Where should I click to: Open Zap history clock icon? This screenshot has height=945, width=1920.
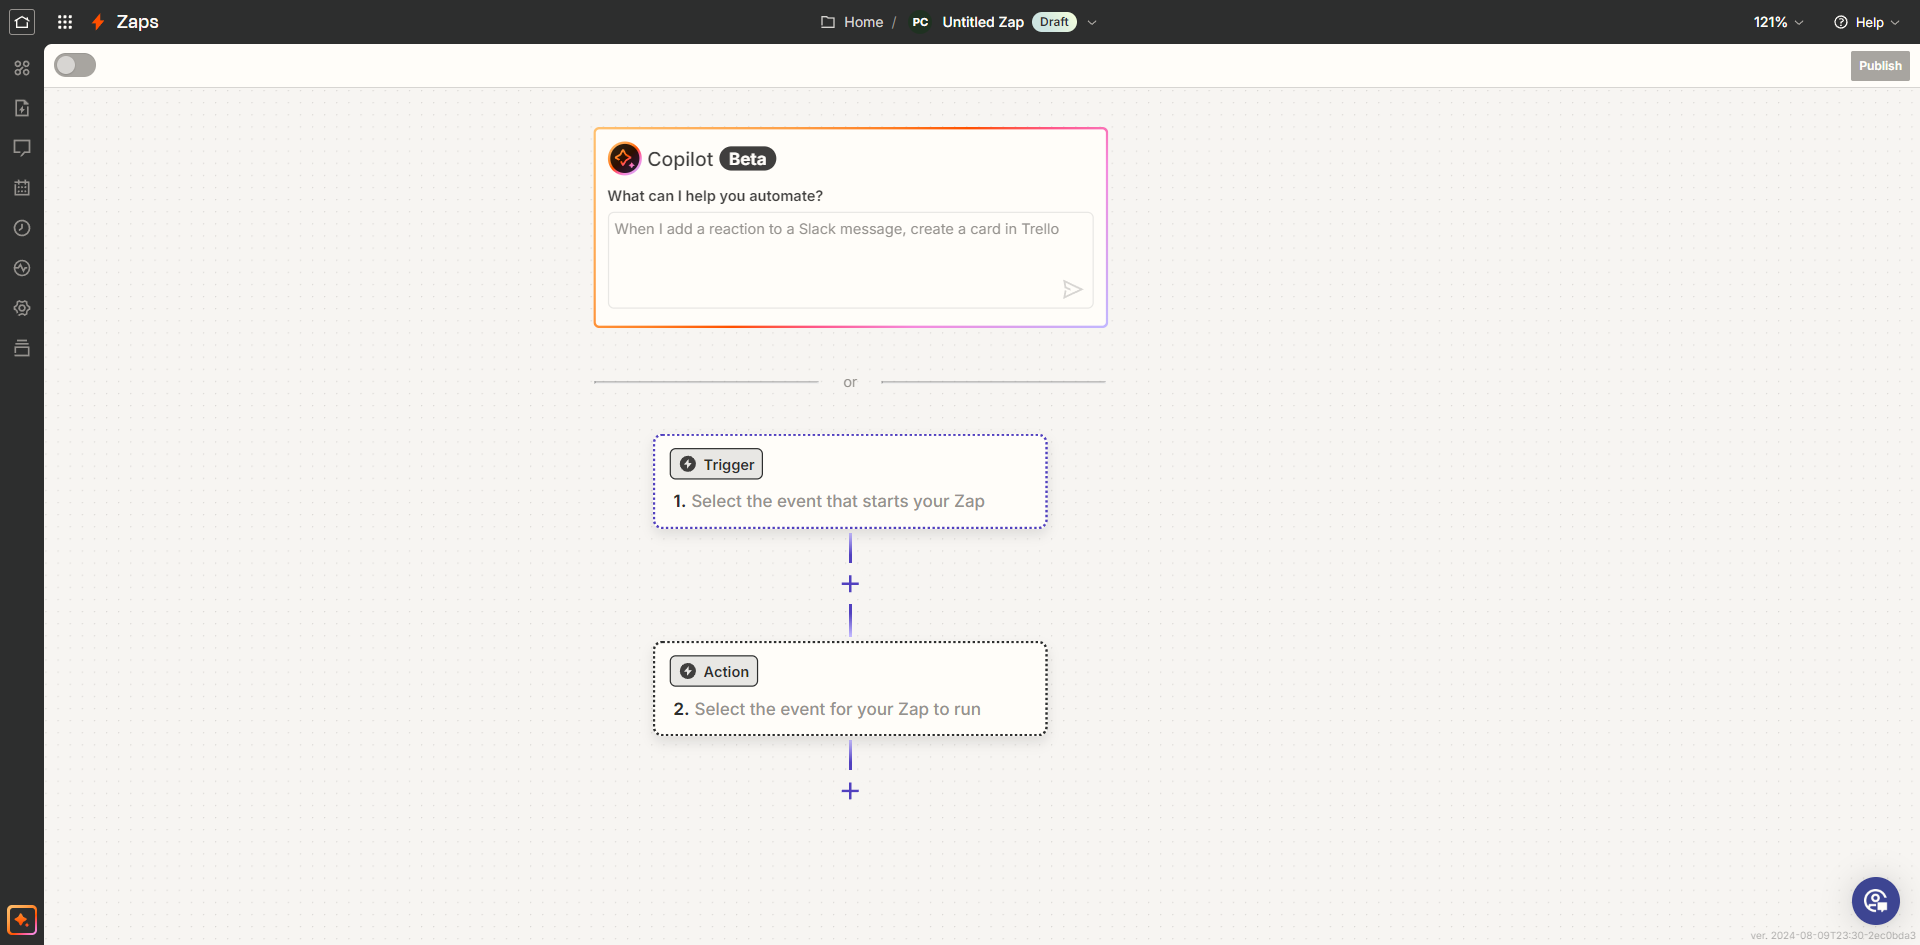coord(22,228)
